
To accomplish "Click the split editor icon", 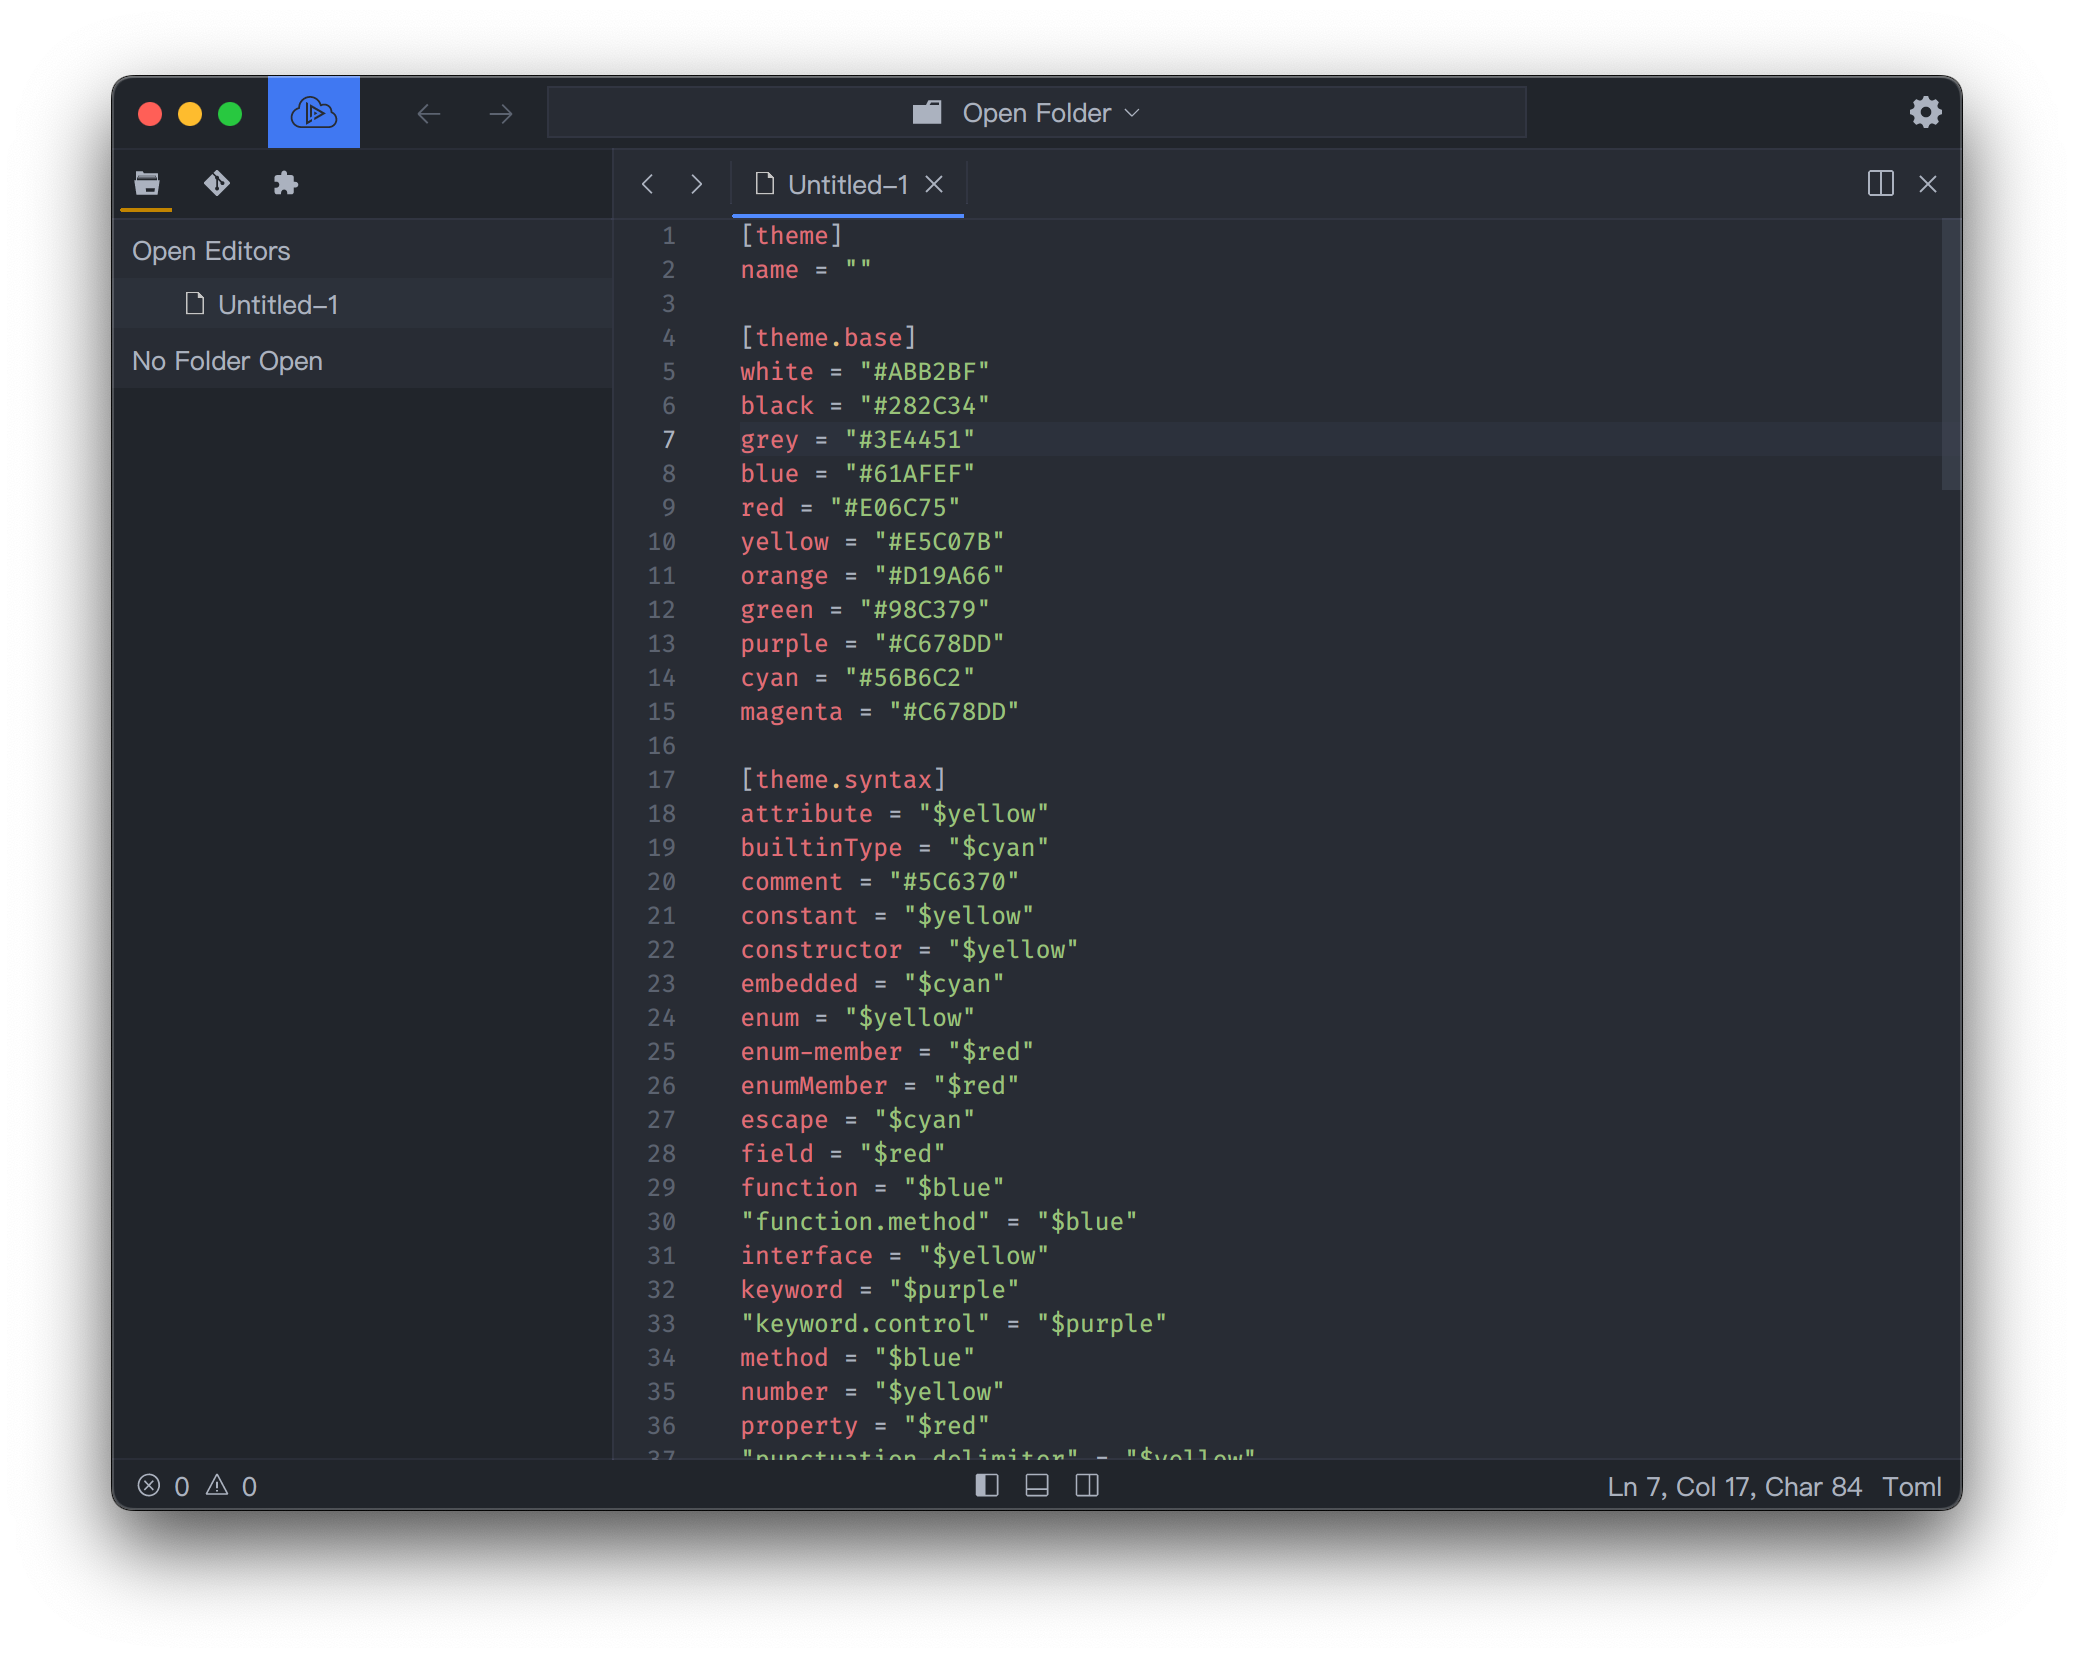I will [1880, 184].
